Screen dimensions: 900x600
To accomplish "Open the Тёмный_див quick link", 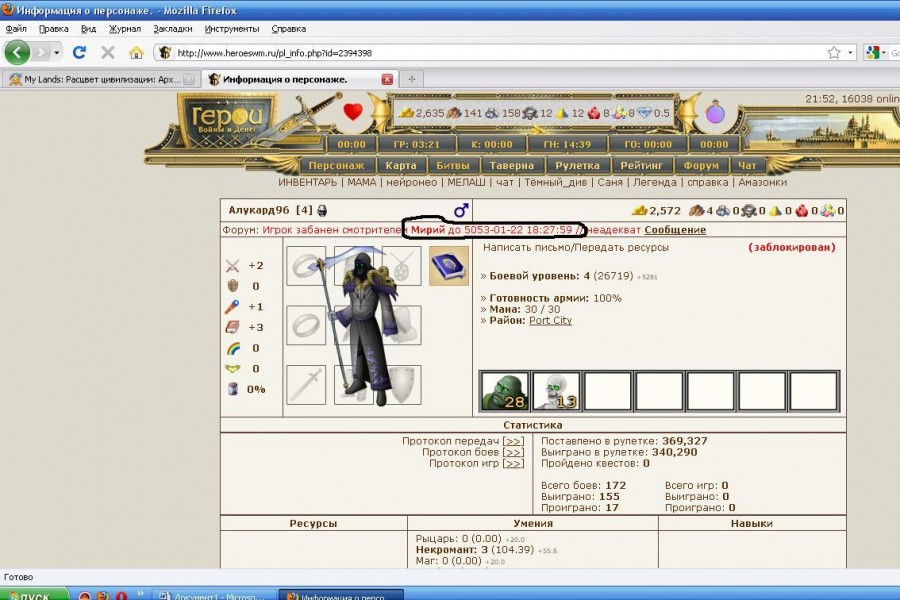I will point(556,182).
